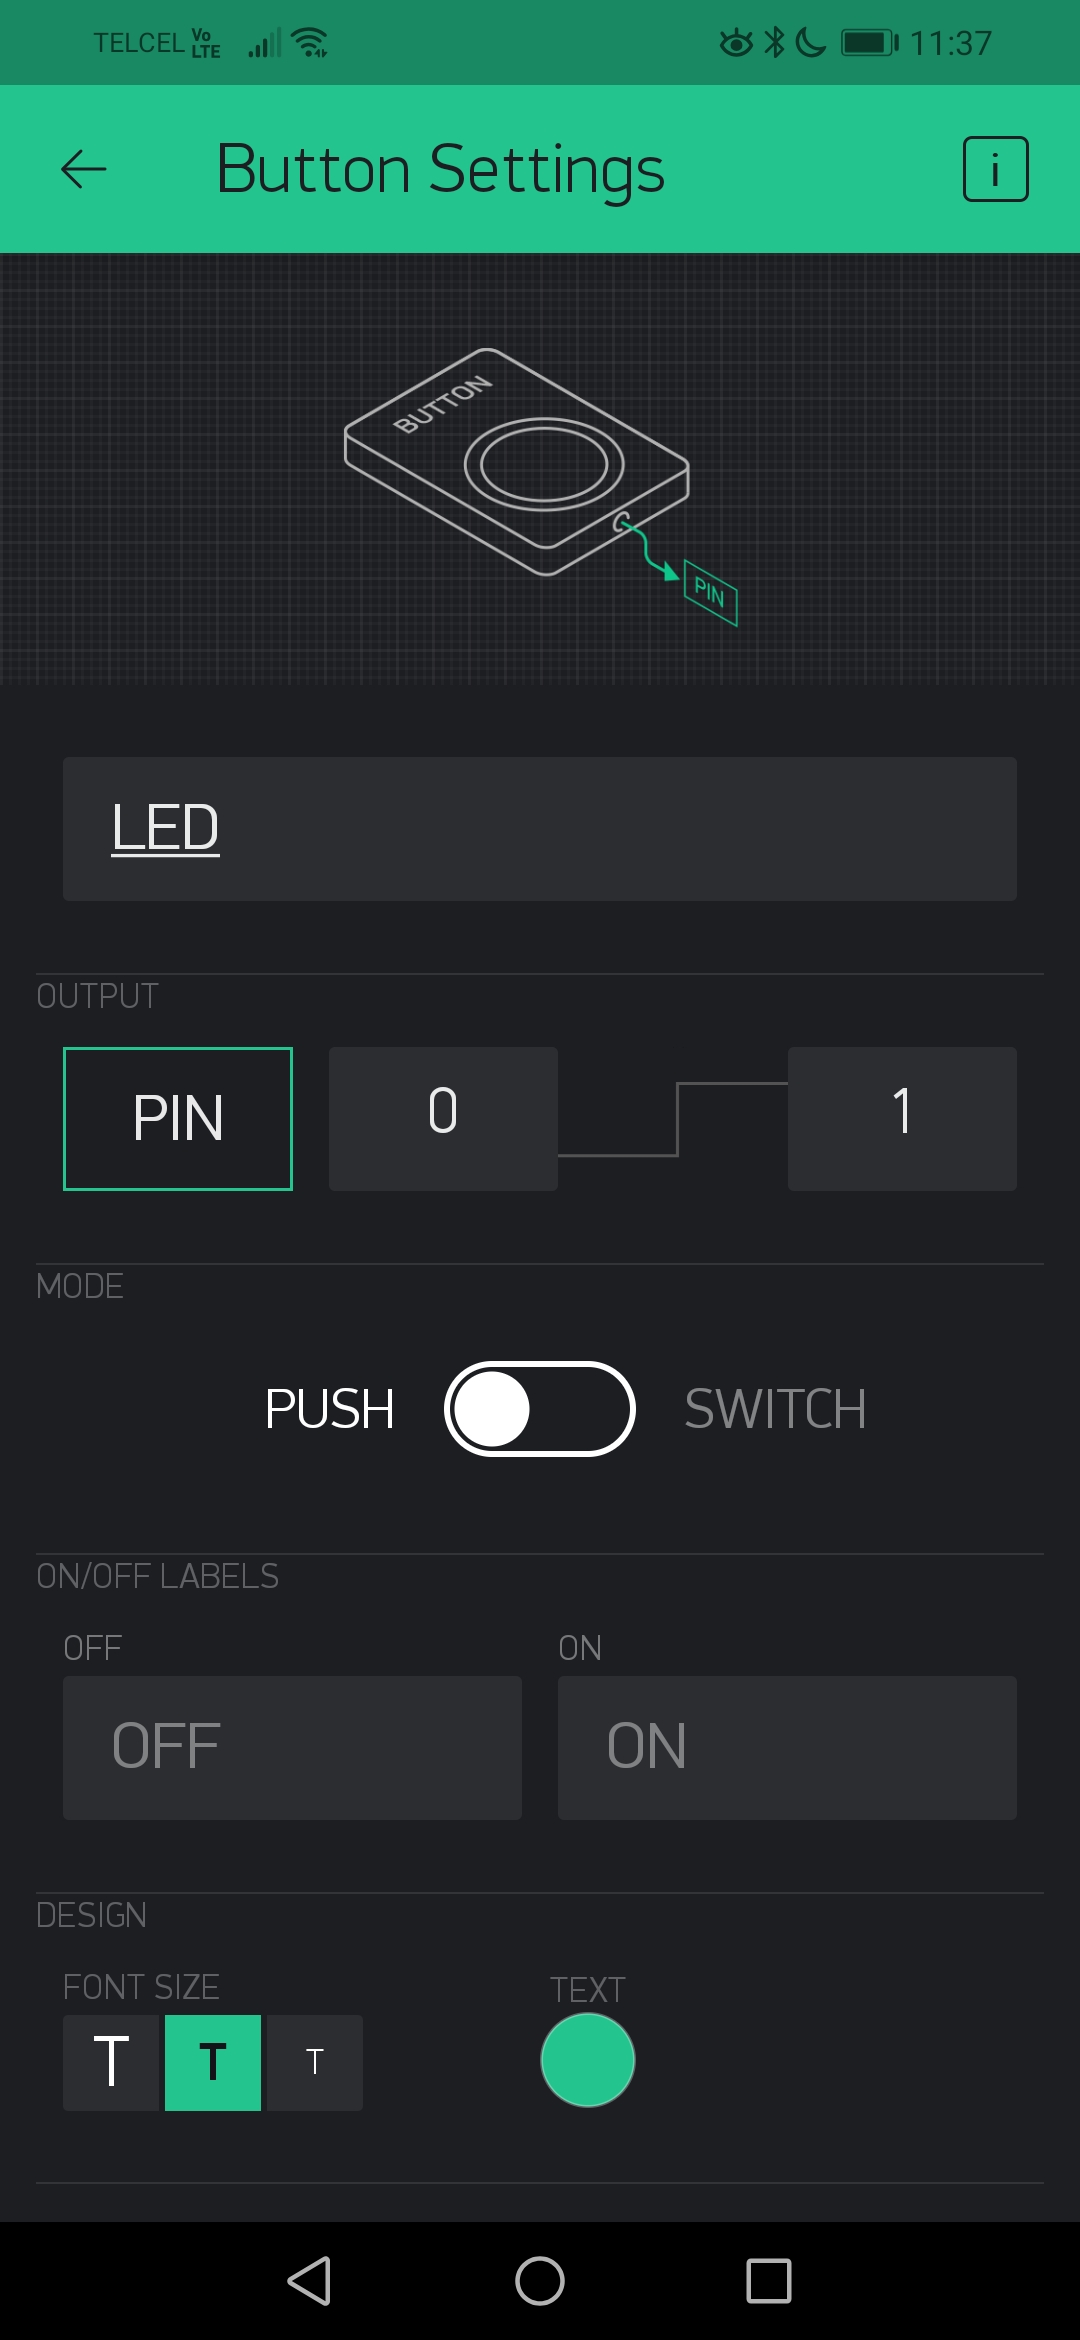Edit the LED widget name field

(x=540, y=829)
